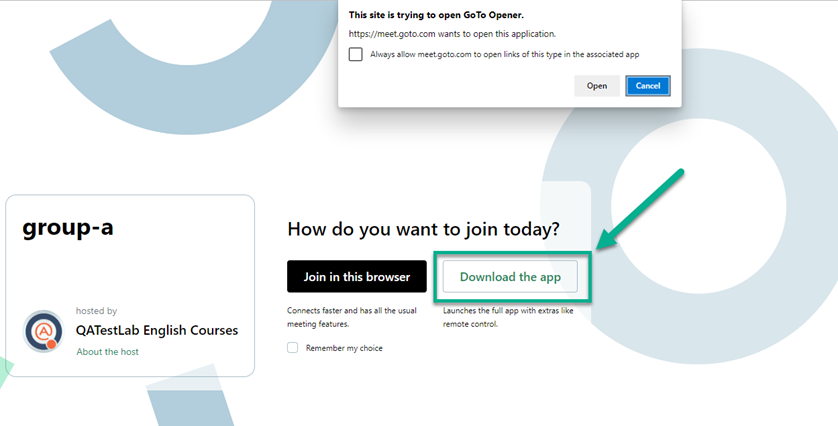Open the About the host link
Screen dimensions: 838x426
click(107, 352)
